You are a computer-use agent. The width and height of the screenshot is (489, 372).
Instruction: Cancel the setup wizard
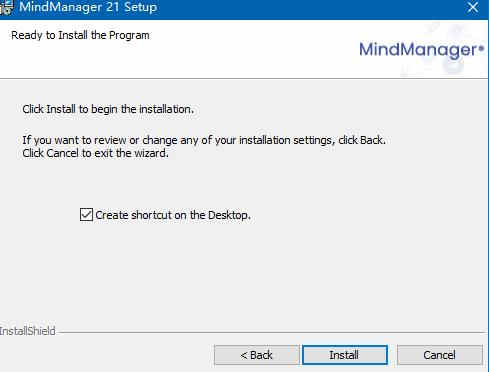coord(439,355)
